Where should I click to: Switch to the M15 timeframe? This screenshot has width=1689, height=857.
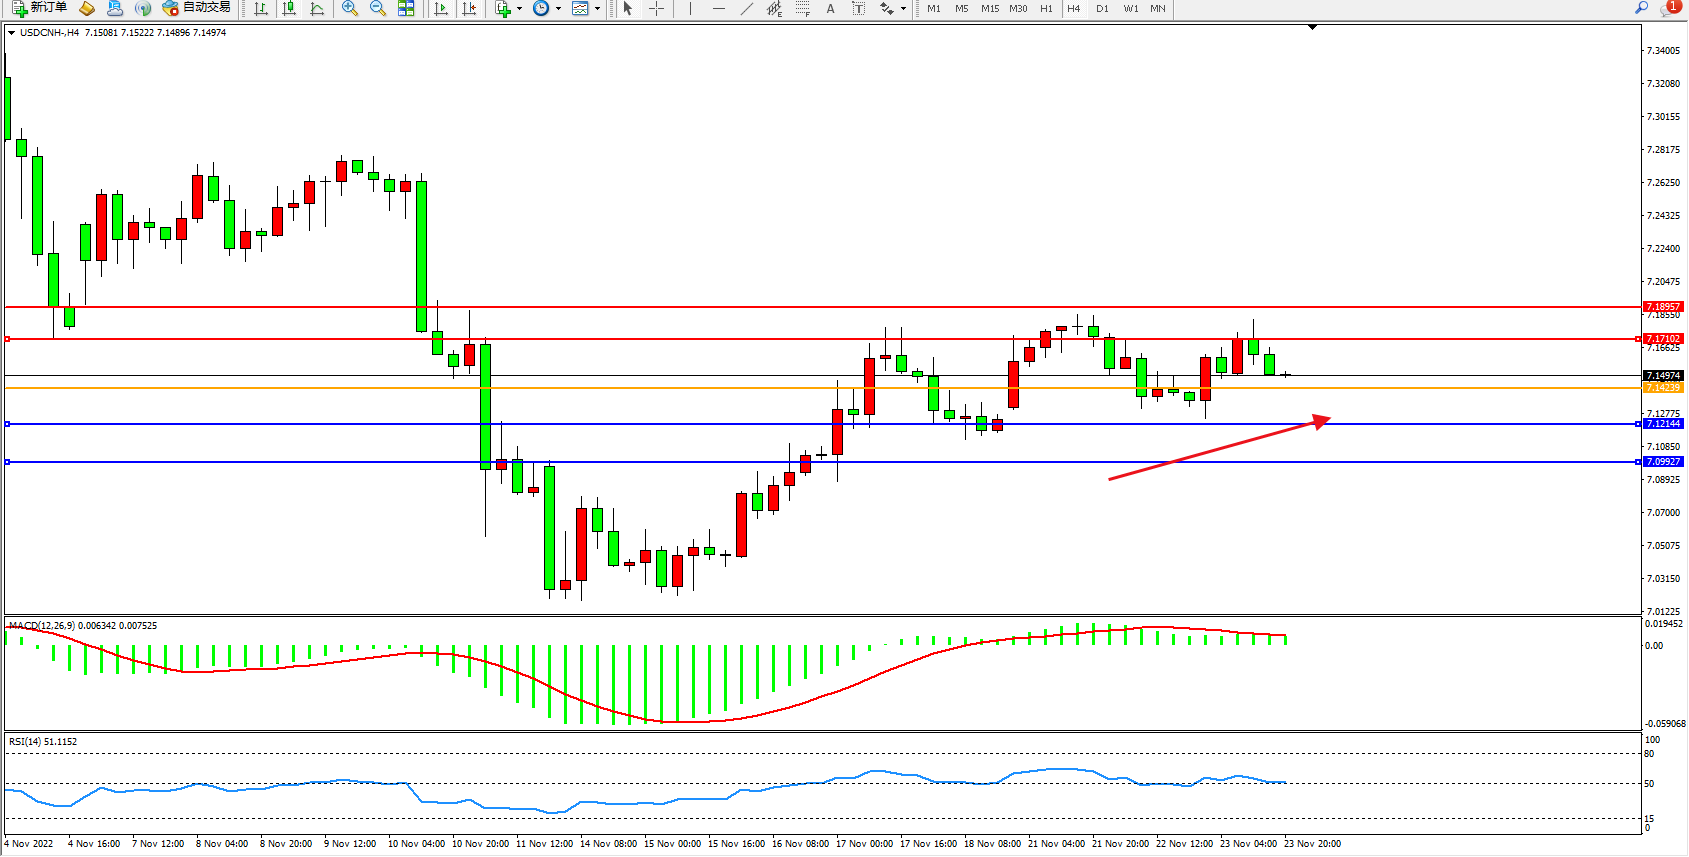[990, 9]
